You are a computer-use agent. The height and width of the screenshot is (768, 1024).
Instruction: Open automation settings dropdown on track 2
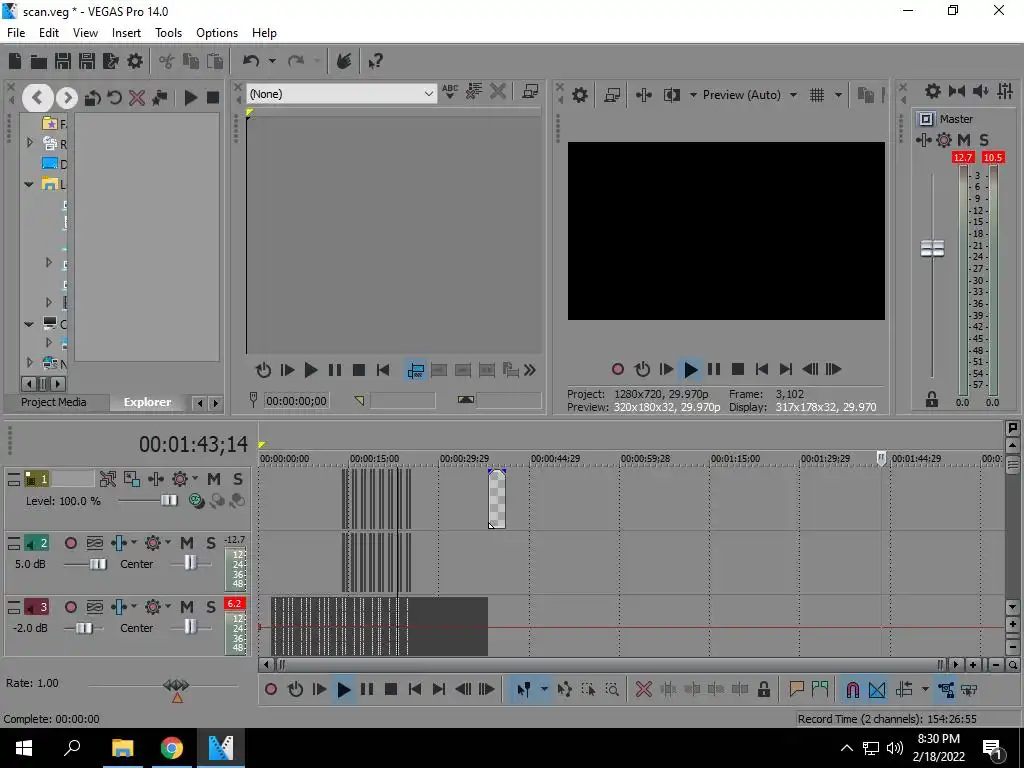[x=168, y=543]
